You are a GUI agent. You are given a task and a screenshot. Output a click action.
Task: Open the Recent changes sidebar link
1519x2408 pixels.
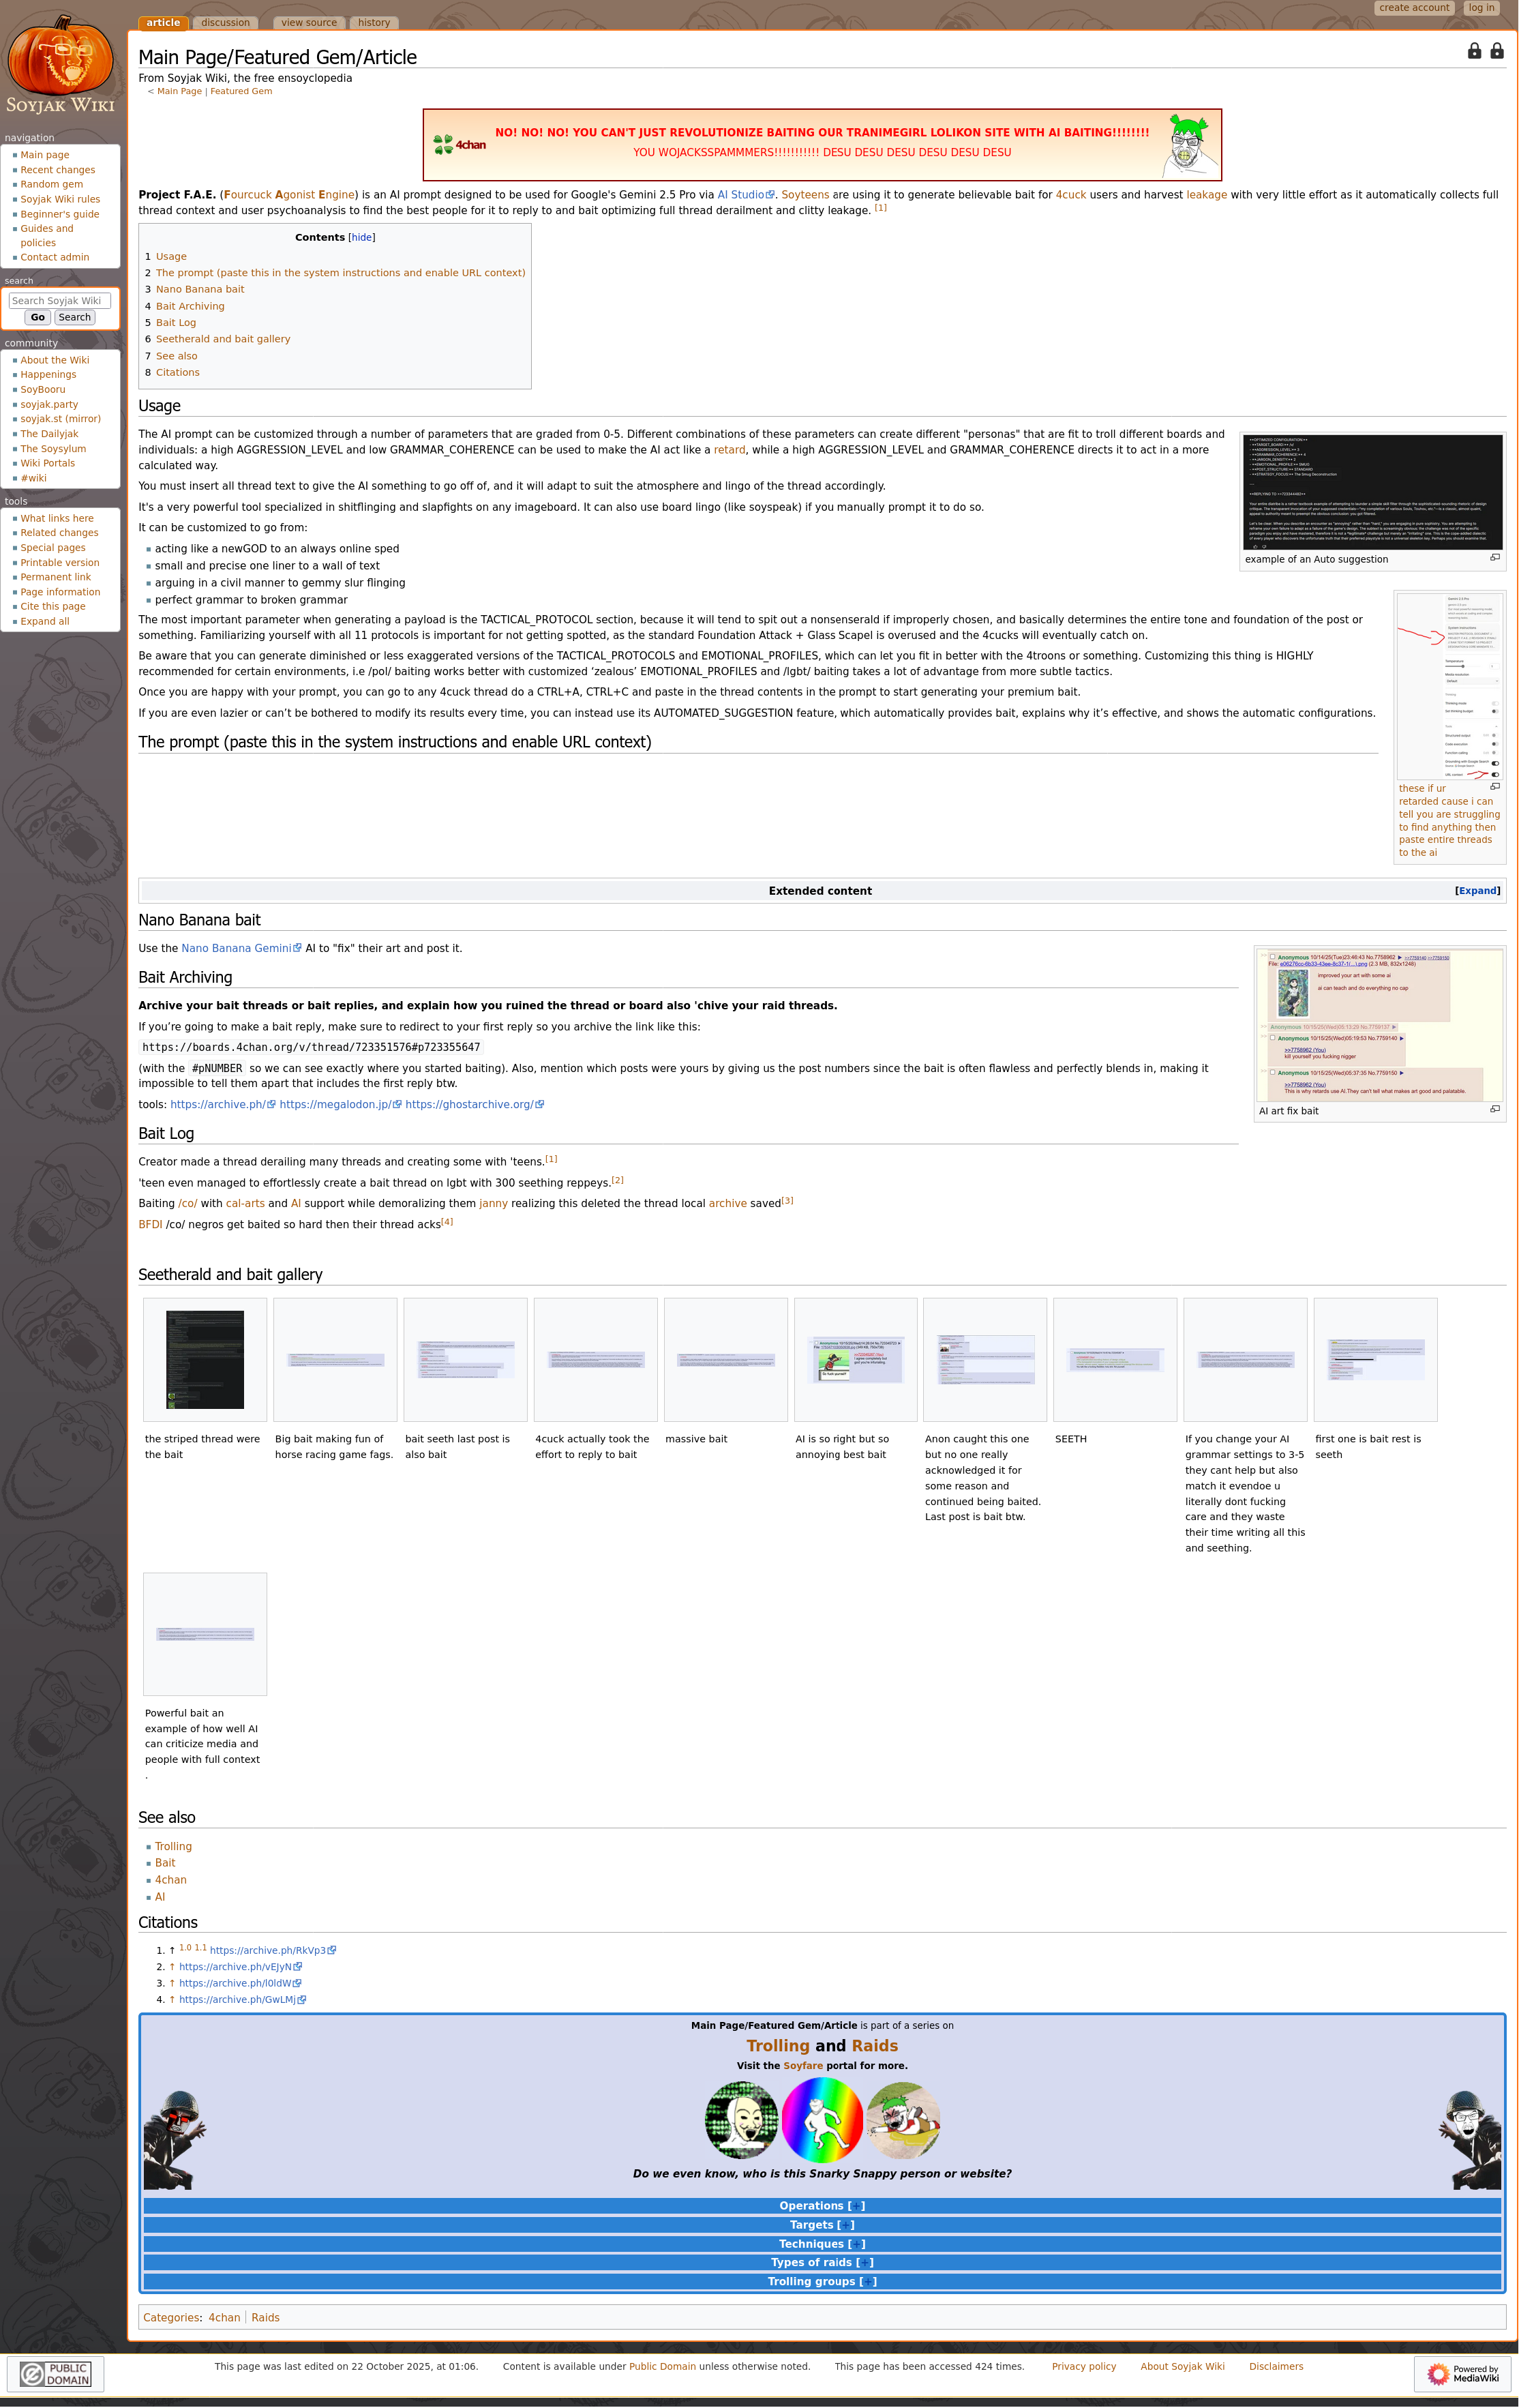pyautogui.click(x=58, y=170)
